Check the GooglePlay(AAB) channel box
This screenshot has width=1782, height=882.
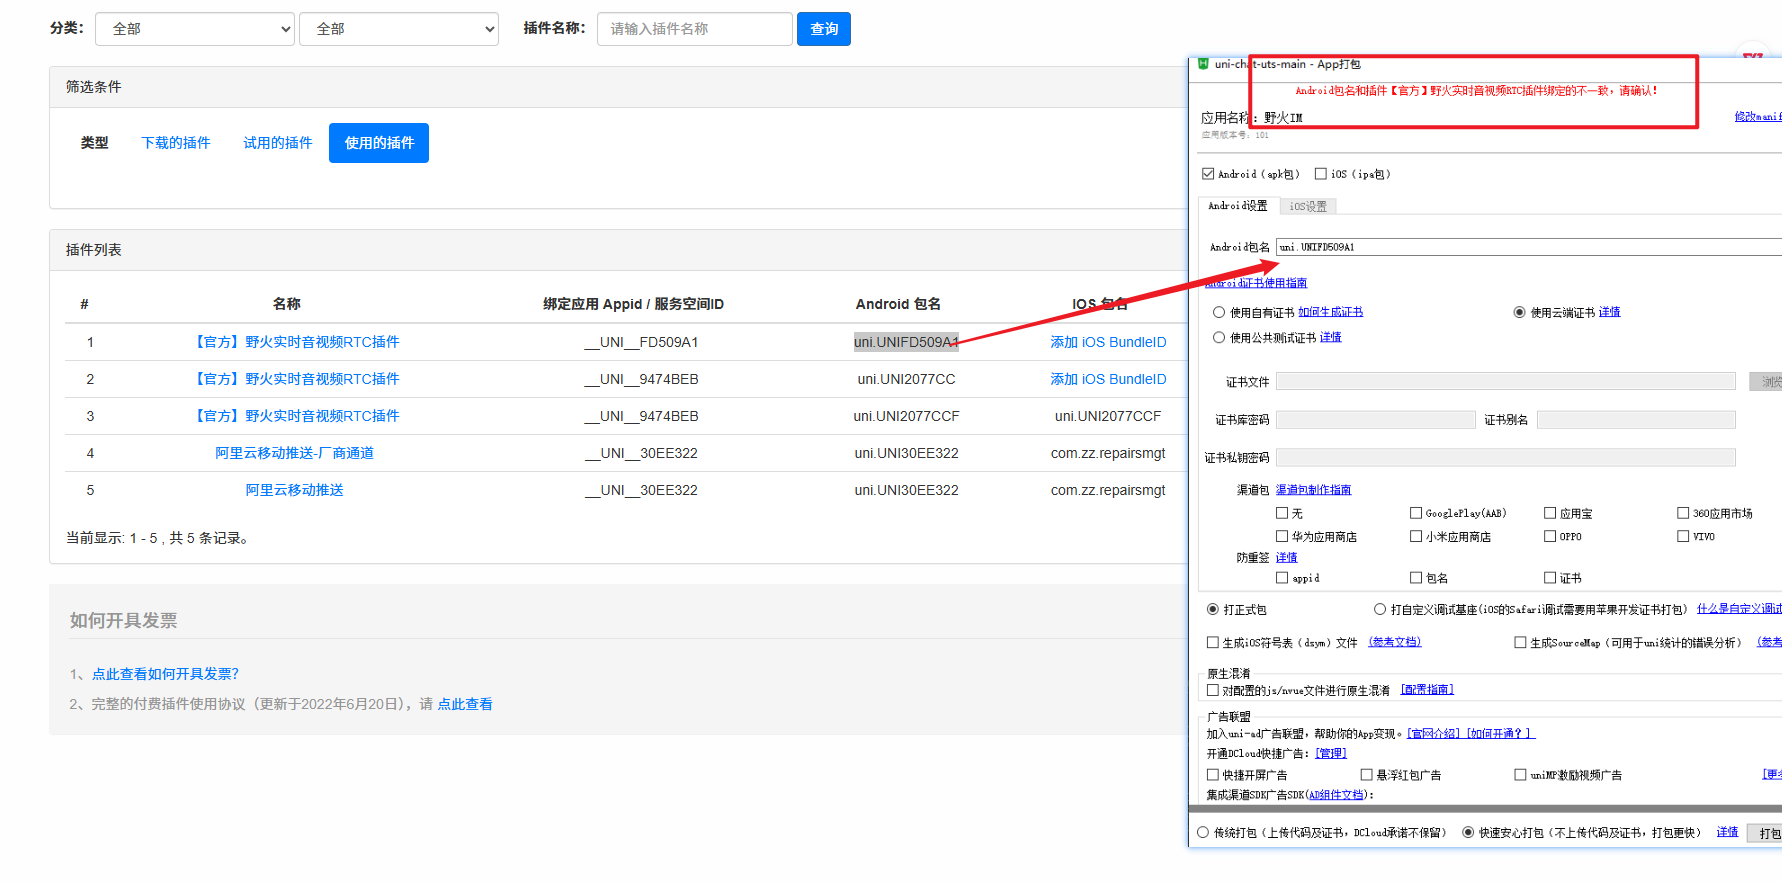click(x=1416, y=513)
